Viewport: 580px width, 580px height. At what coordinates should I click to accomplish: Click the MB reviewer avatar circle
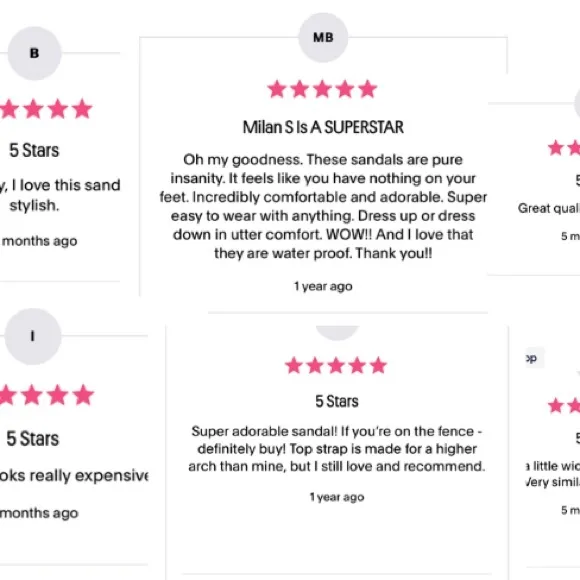tap(323, 37)
